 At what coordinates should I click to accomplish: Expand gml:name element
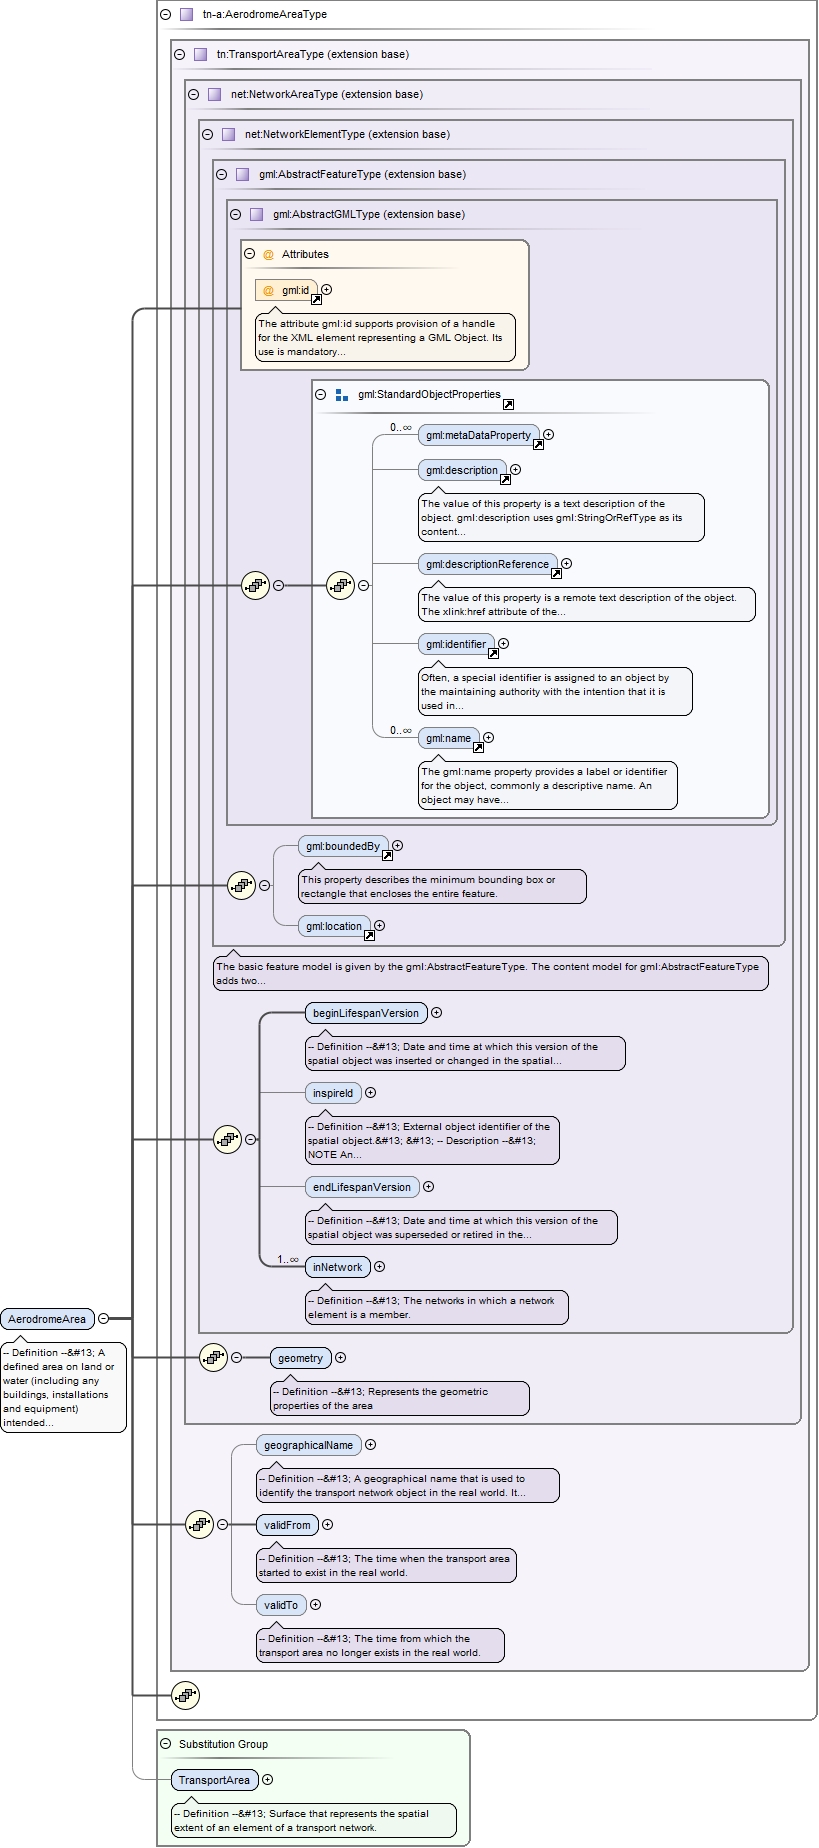pyautogui.click(x=488, y=738)
